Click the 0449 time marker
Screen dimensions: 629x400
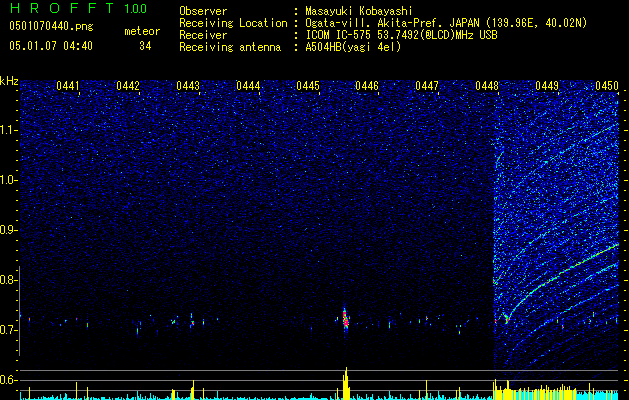[547, 86]
